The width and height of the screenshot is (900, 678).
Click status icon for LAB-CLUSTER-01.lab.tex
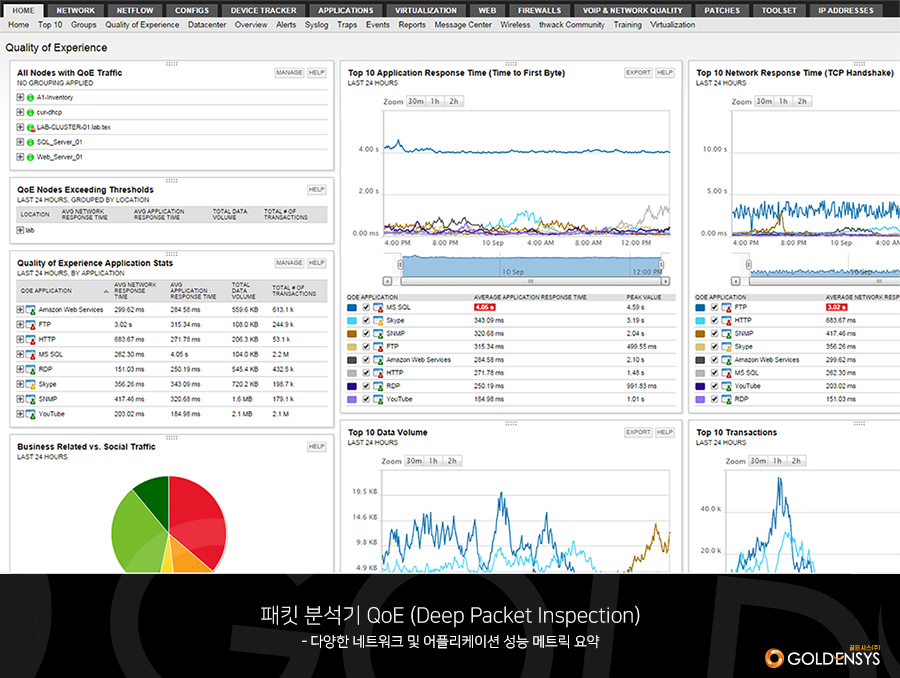pyautogui.click(x=30, y=127)
